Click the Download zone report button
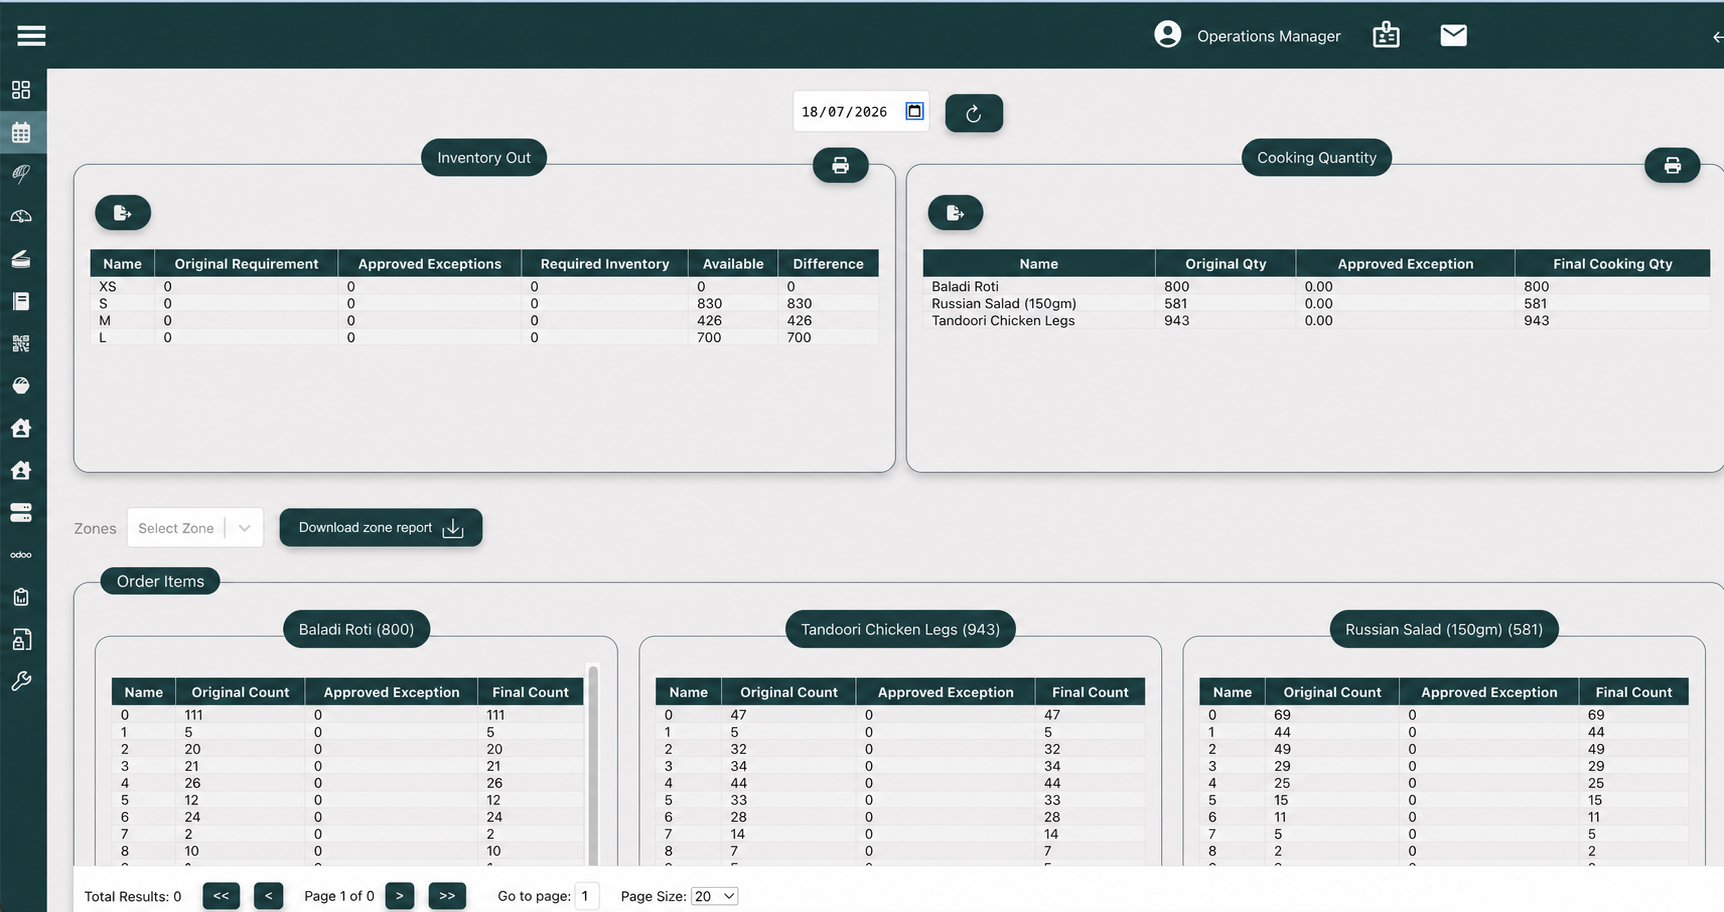 (x=381, y=527)
